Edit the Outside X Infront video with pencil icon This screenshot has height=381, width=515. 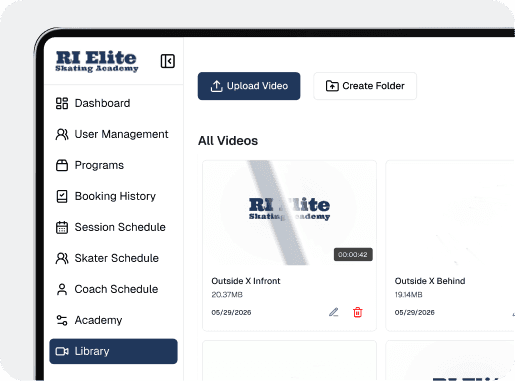pyautogui.click(x=334, y=312)
